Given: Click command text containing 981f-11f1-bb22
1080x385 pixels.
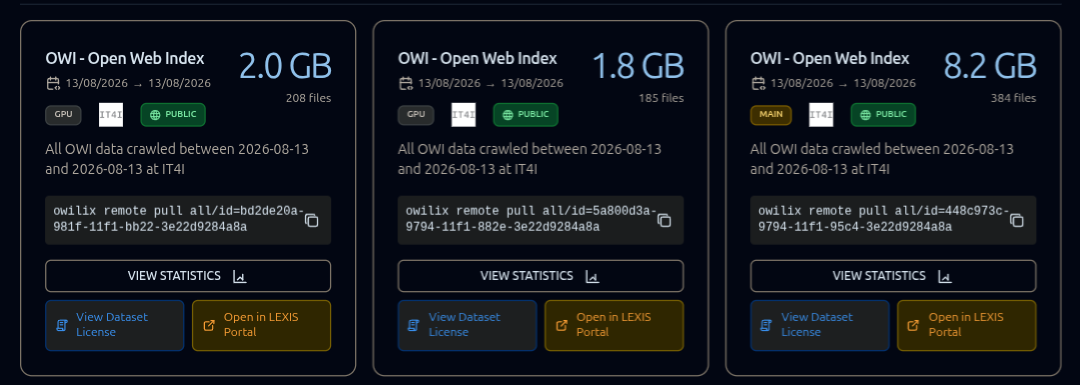Looking at the screenshot, I should coord(177,219).
